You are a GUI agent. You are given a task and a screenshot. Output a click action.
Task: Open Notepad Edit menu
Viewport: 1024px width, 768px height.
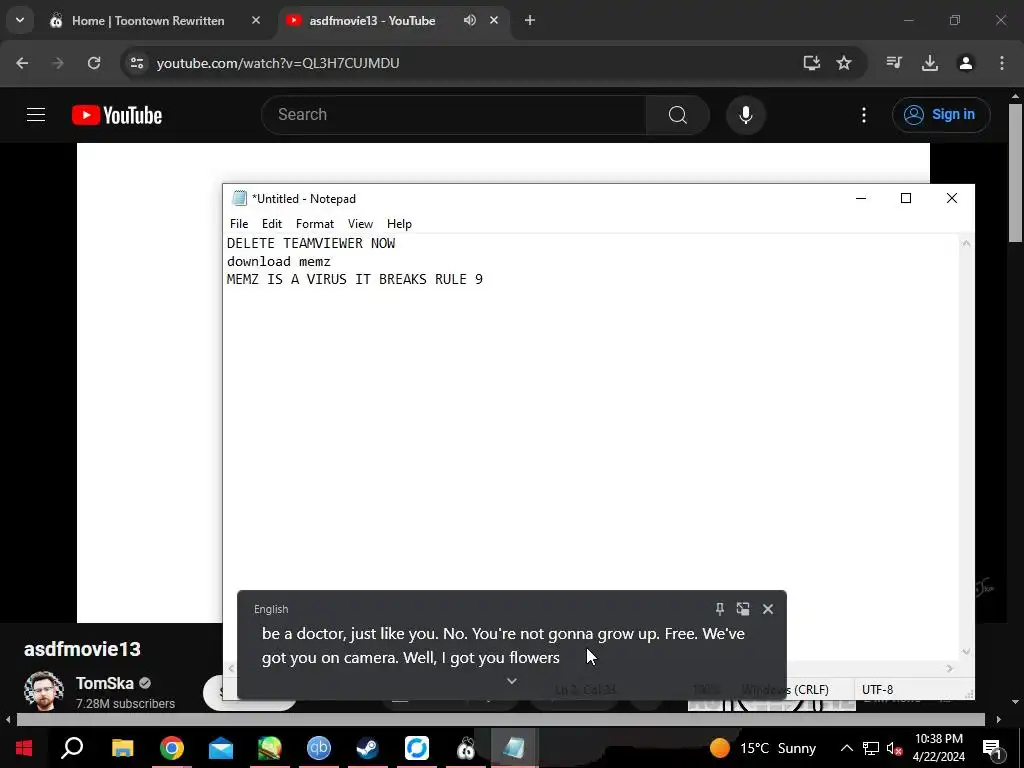tap(272, 224)
